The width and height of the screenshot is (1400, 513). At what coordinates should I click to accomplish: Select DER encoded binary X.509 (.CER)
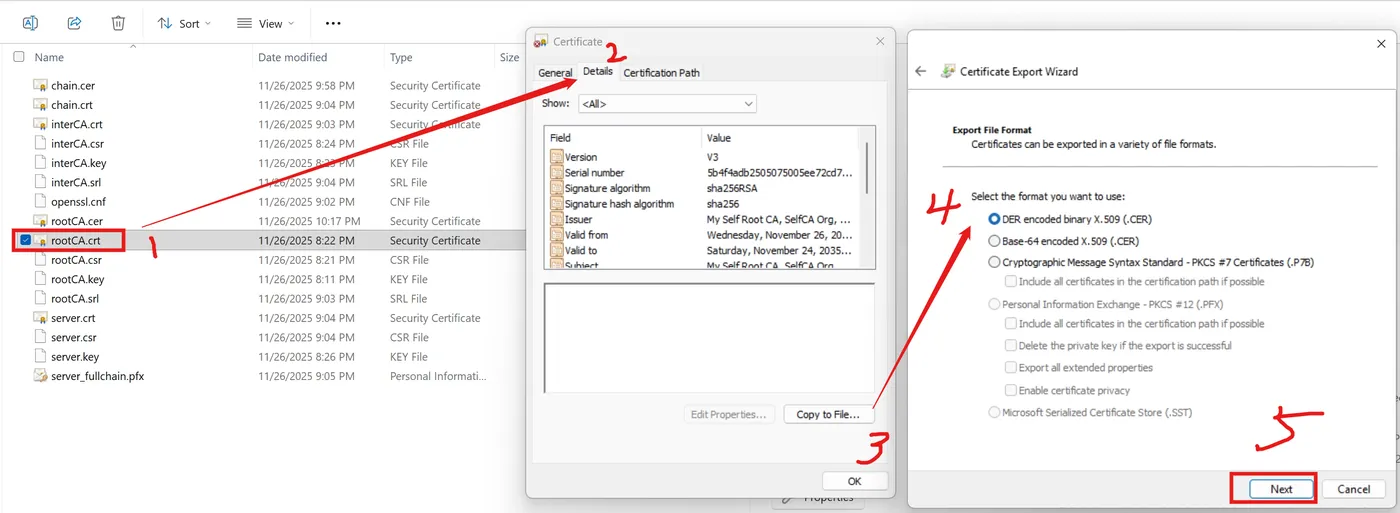coord(994,219)
